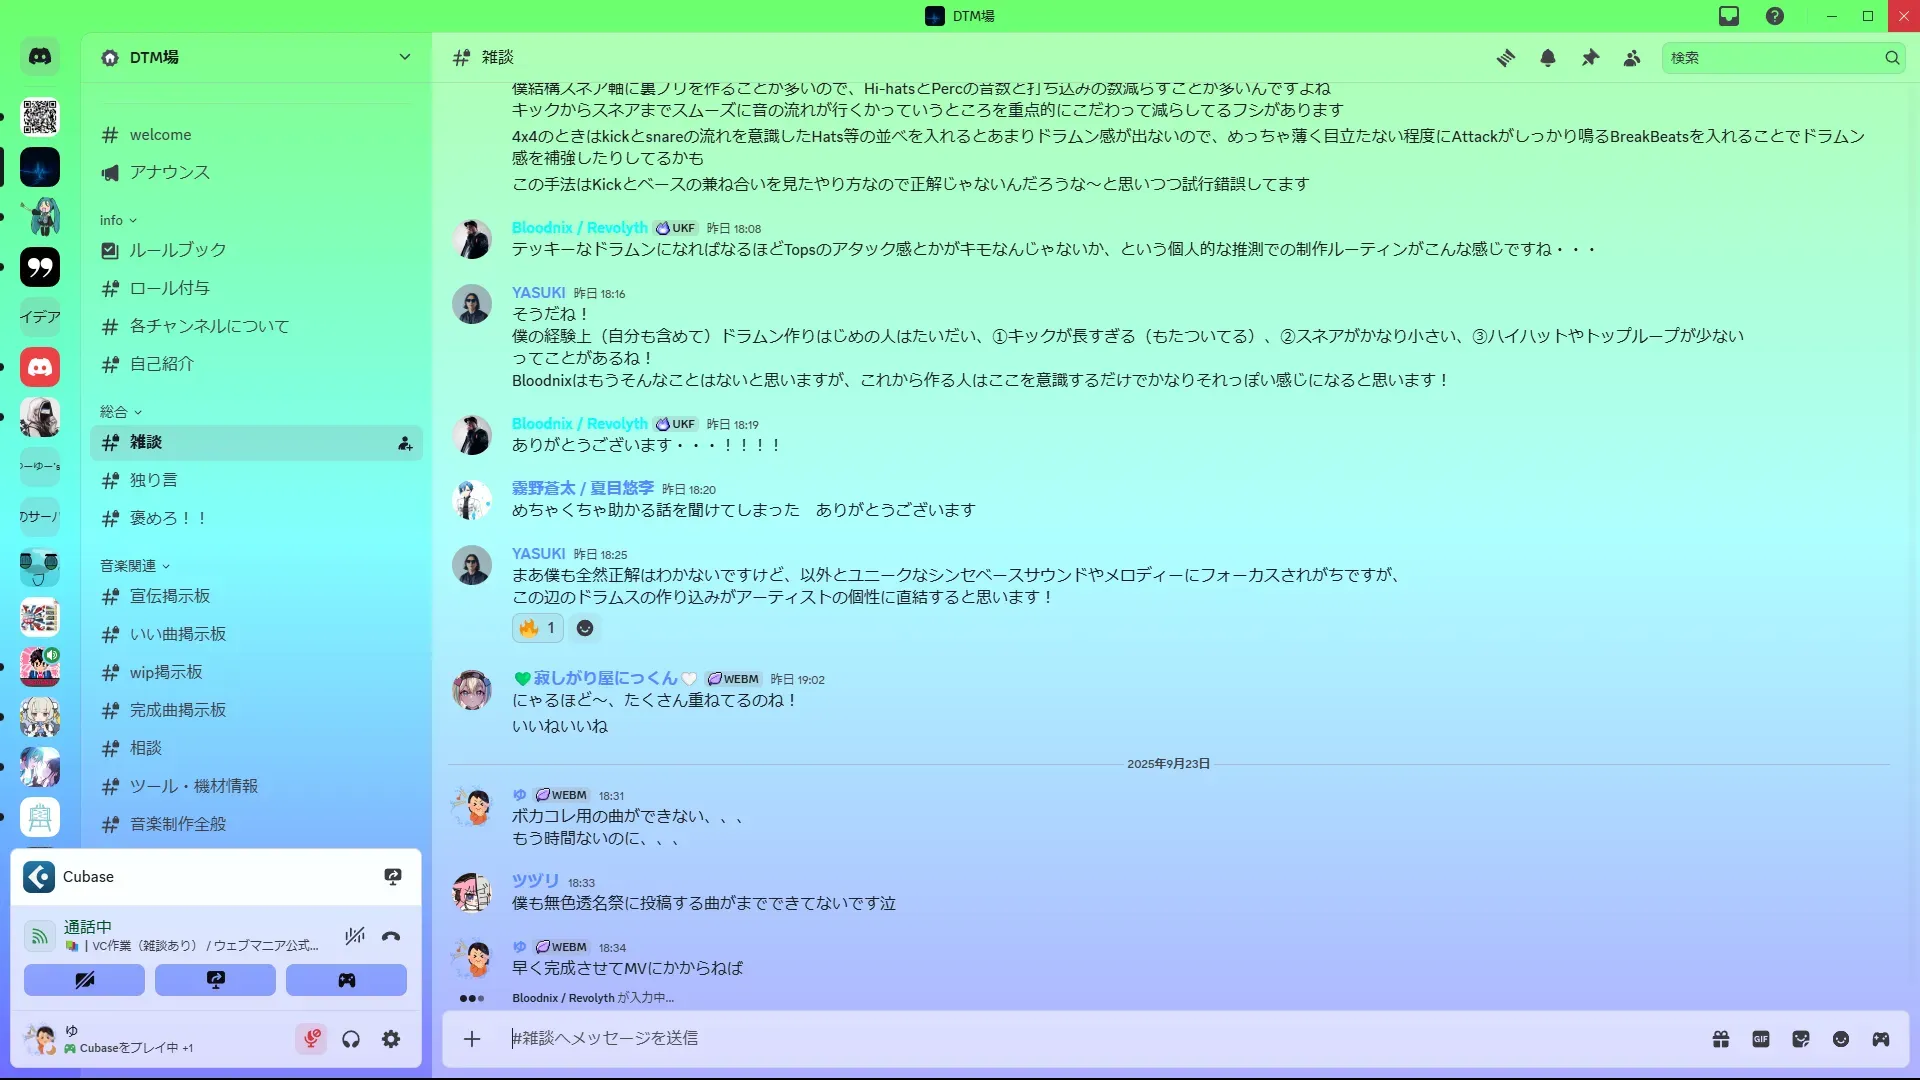Click the fire reaction on YASUKI's message
Image resolution: width=1920 pixels, height=1080 pixels.
(538, 628)
